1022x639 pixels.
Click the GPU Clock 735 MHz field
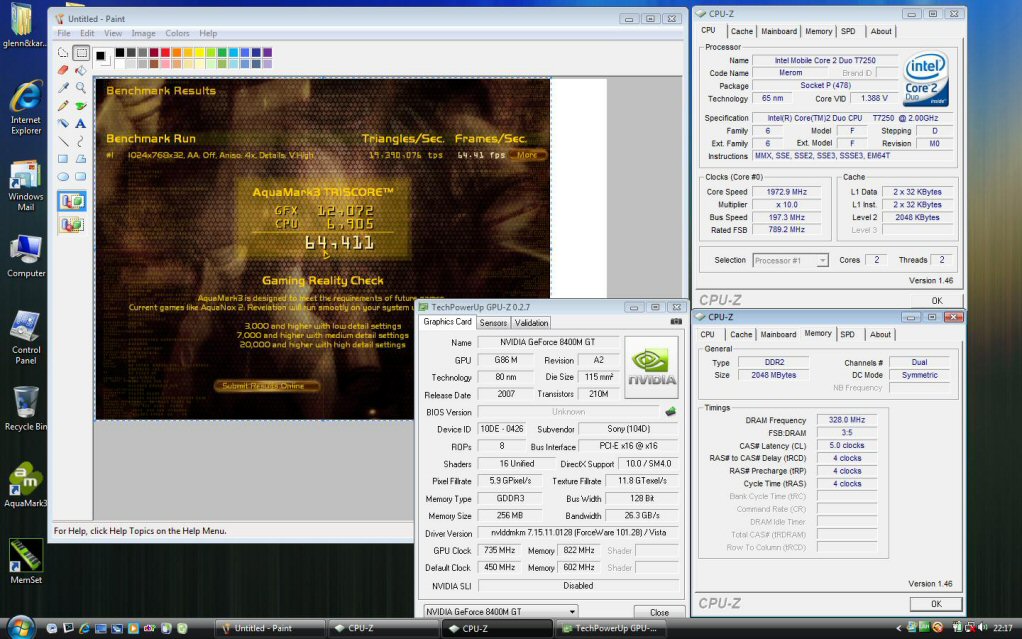point(501,550)
